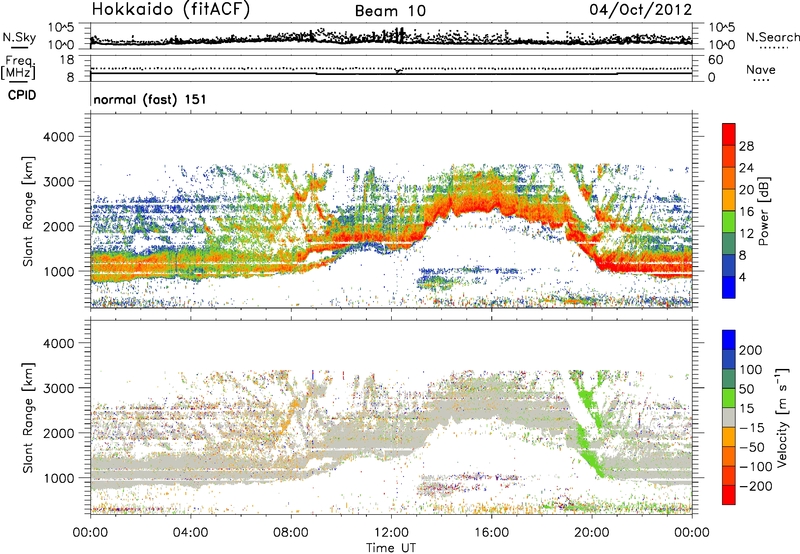This screenshot has height=554, width=800.
Task: Pick the light green 12–16 dB power swatch
Action: point(729,222)
